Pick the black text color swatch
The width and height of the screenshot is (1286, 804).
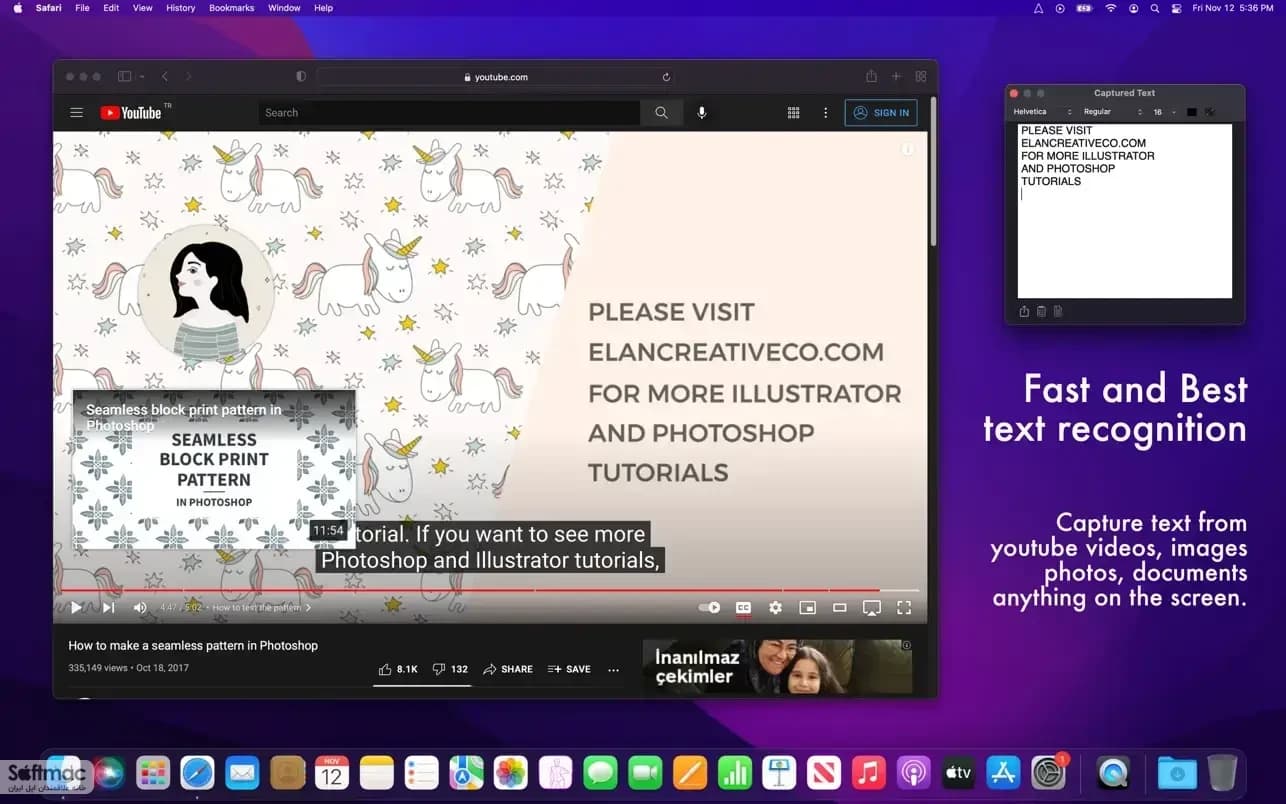[x=1191, y=112]
